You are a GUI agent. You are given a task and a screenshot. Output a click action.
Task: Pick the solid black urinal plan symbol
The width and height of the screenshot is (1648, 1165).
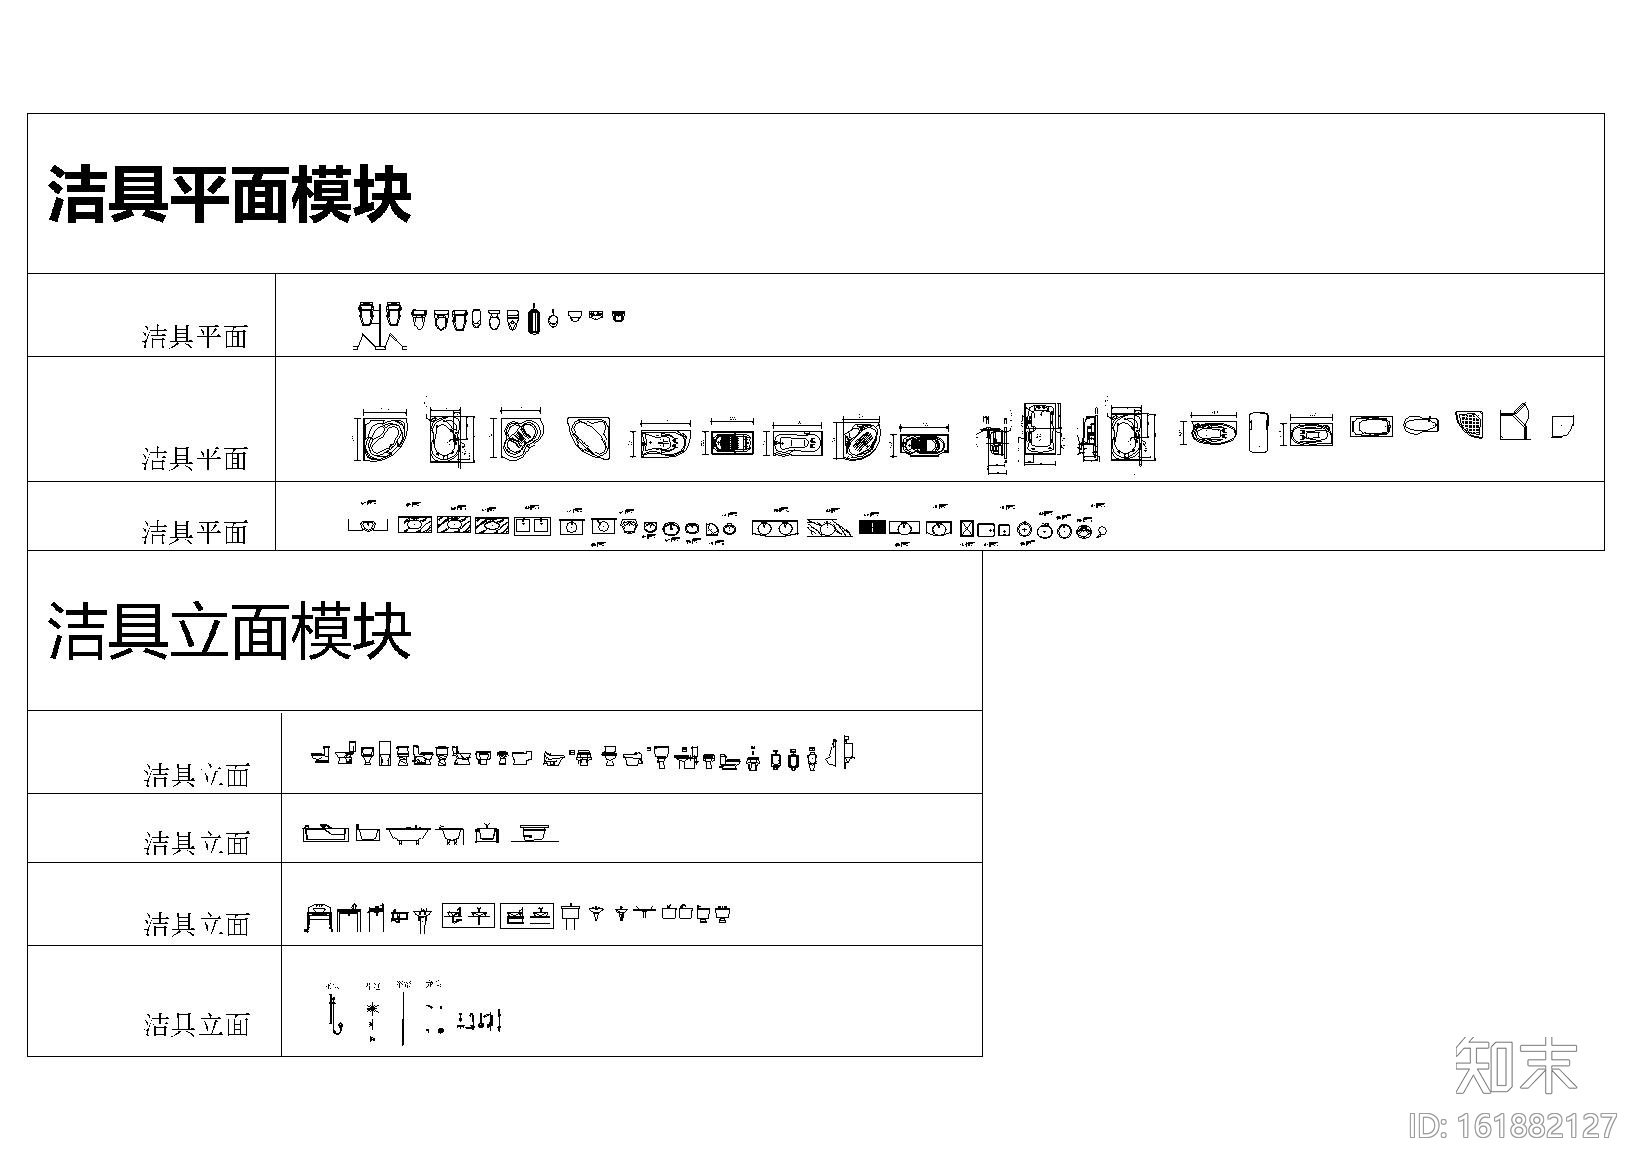[534, 319]
